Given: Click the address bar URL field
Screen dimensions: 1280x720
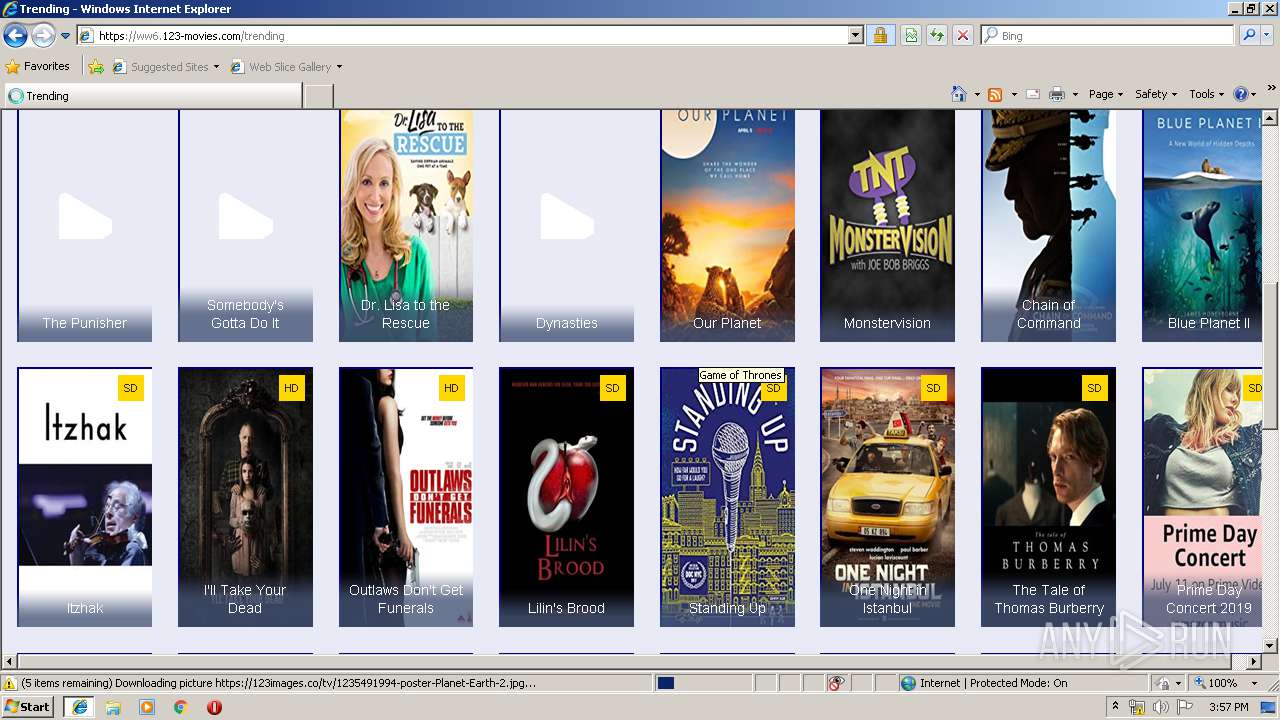Looking at the screenshot, I should click(x=462, y=36).
